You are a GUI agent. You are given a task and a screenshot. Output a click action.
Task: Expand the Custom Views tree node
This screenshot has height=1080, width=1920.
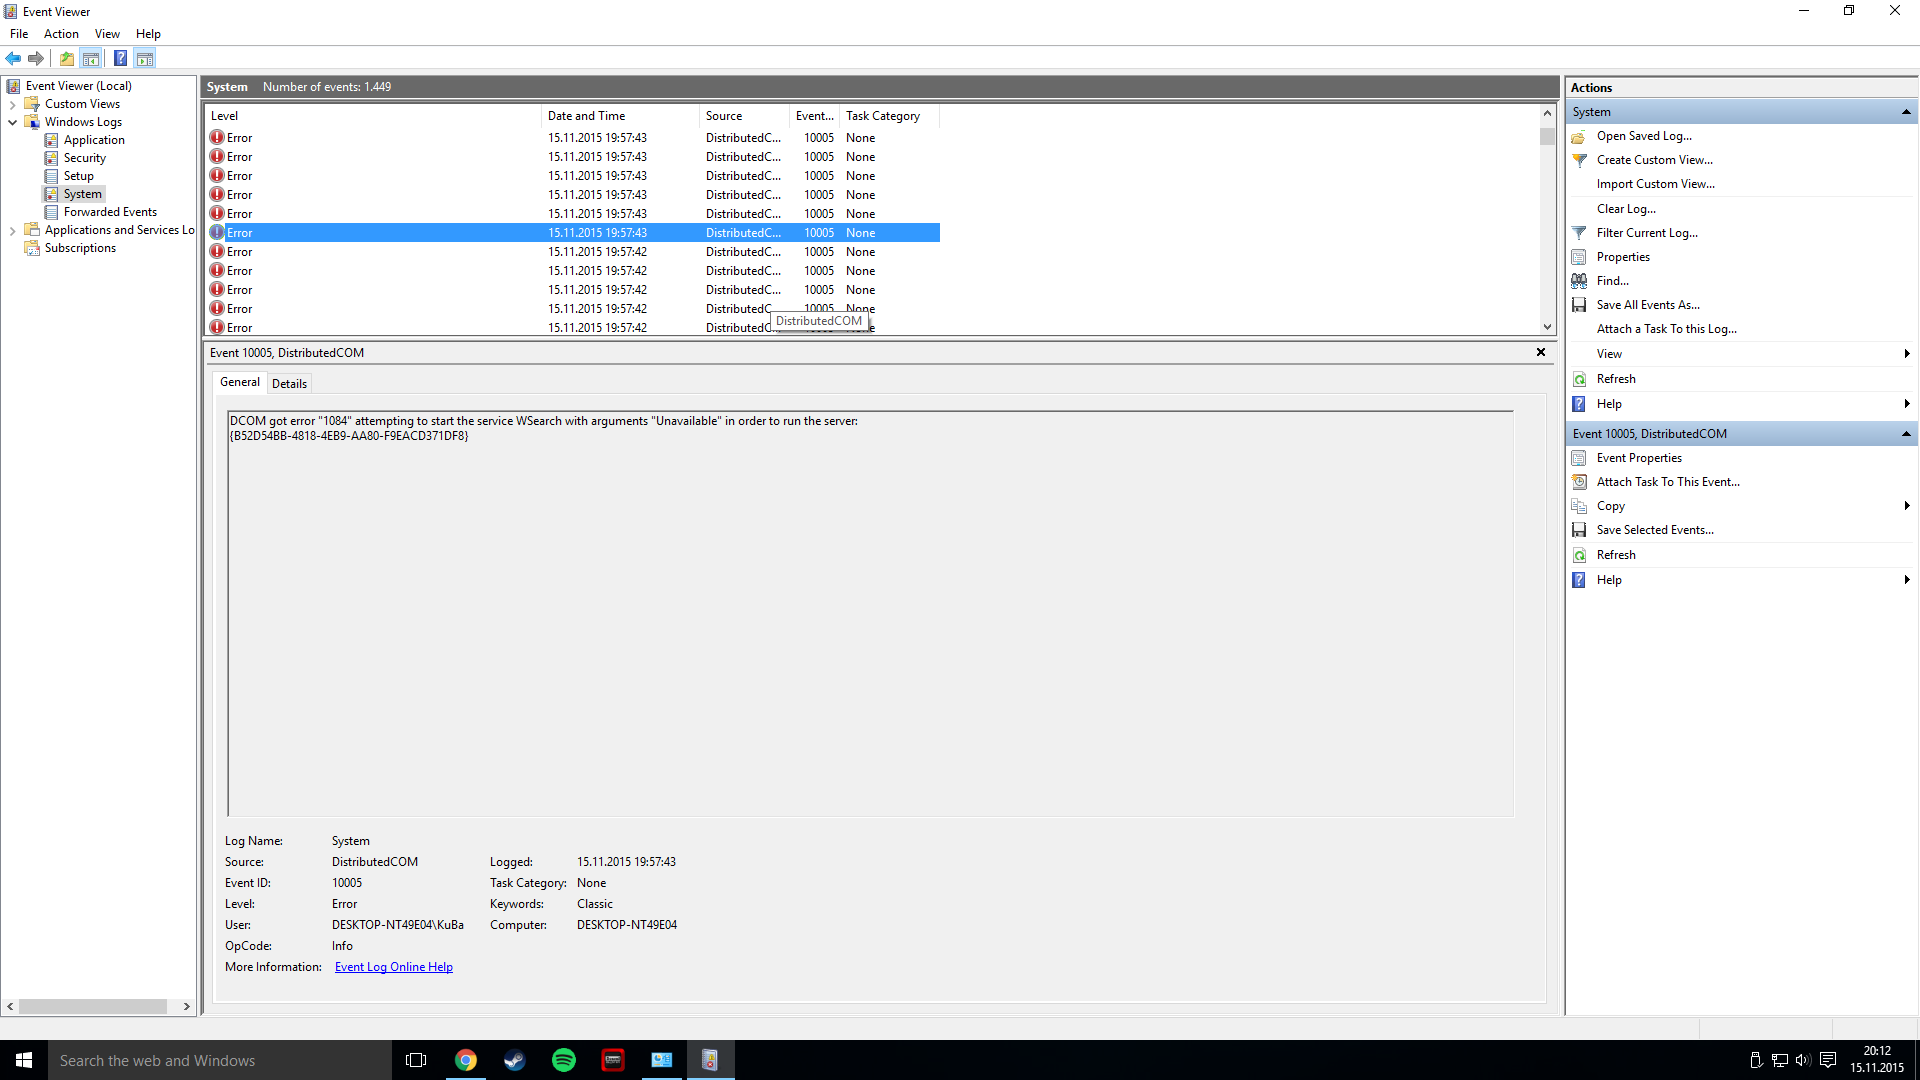point(12,104)
